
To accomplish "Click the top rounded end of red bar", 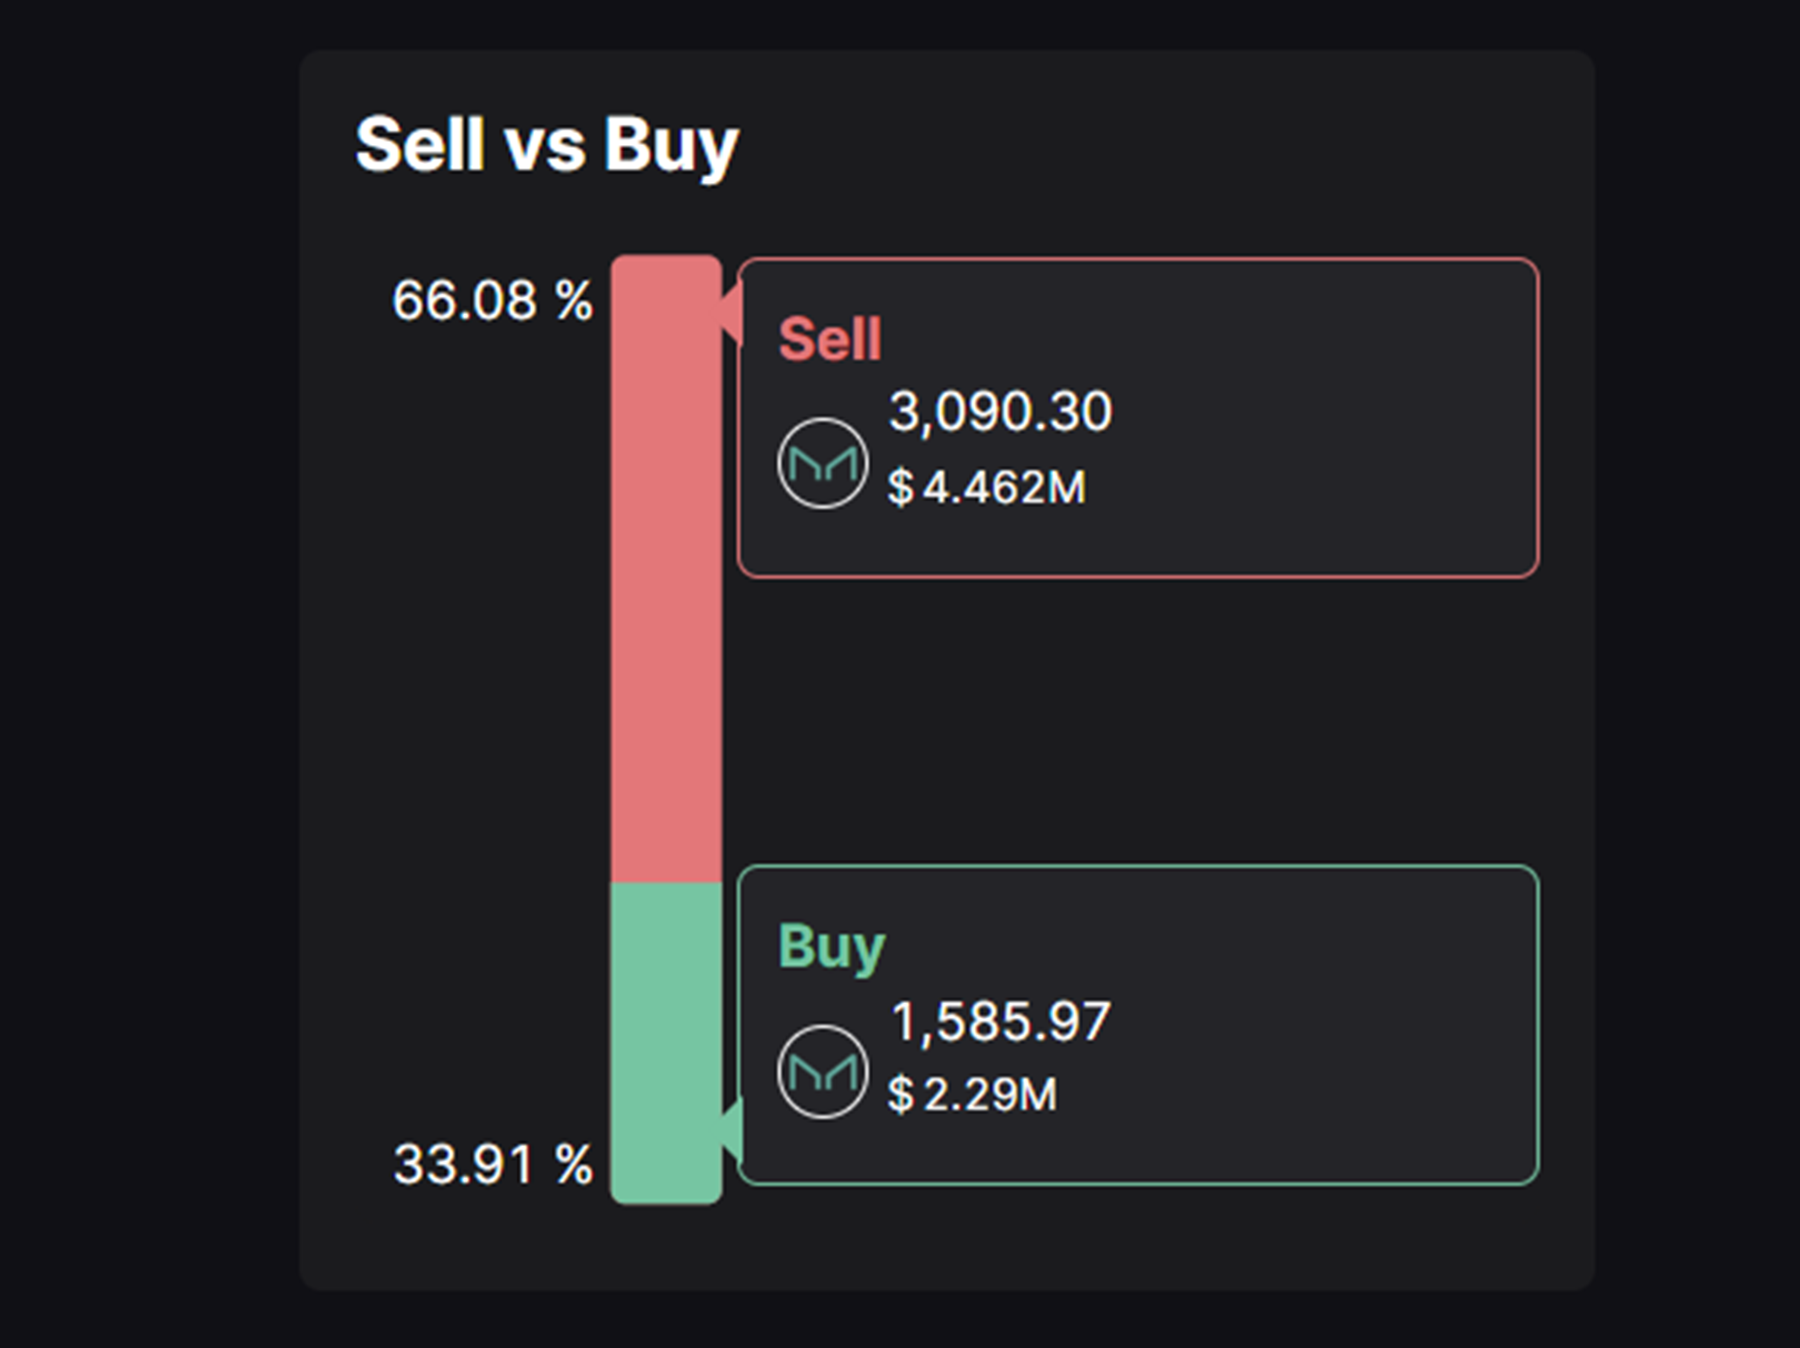I will pyautogui.click(x=666, y=263).
